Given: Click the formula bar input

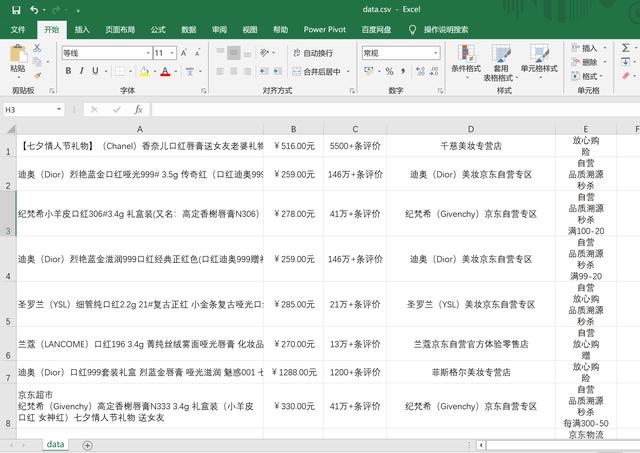Looking at the screenshot, I should click(395, 109).
